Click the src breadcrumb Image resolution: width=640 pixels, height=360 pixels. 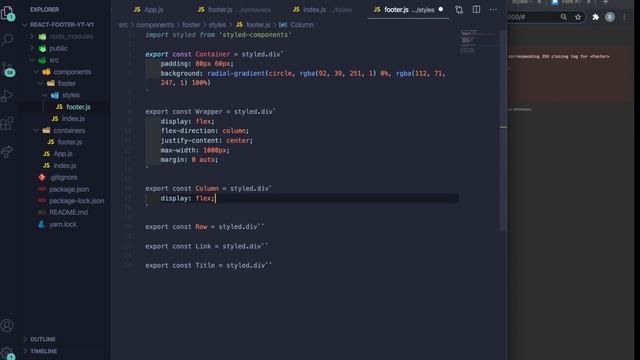click(123, 25)
